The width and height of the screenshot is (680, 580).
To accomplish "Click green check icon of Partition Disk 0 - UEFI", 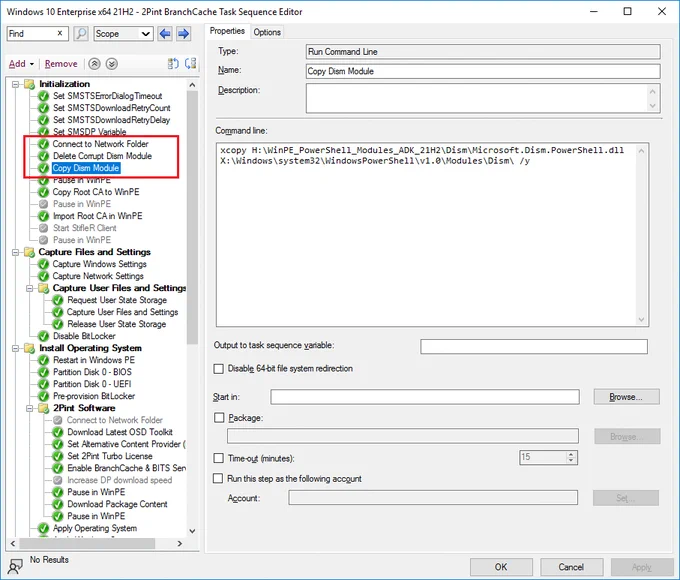I will click(x=43, y=384).
